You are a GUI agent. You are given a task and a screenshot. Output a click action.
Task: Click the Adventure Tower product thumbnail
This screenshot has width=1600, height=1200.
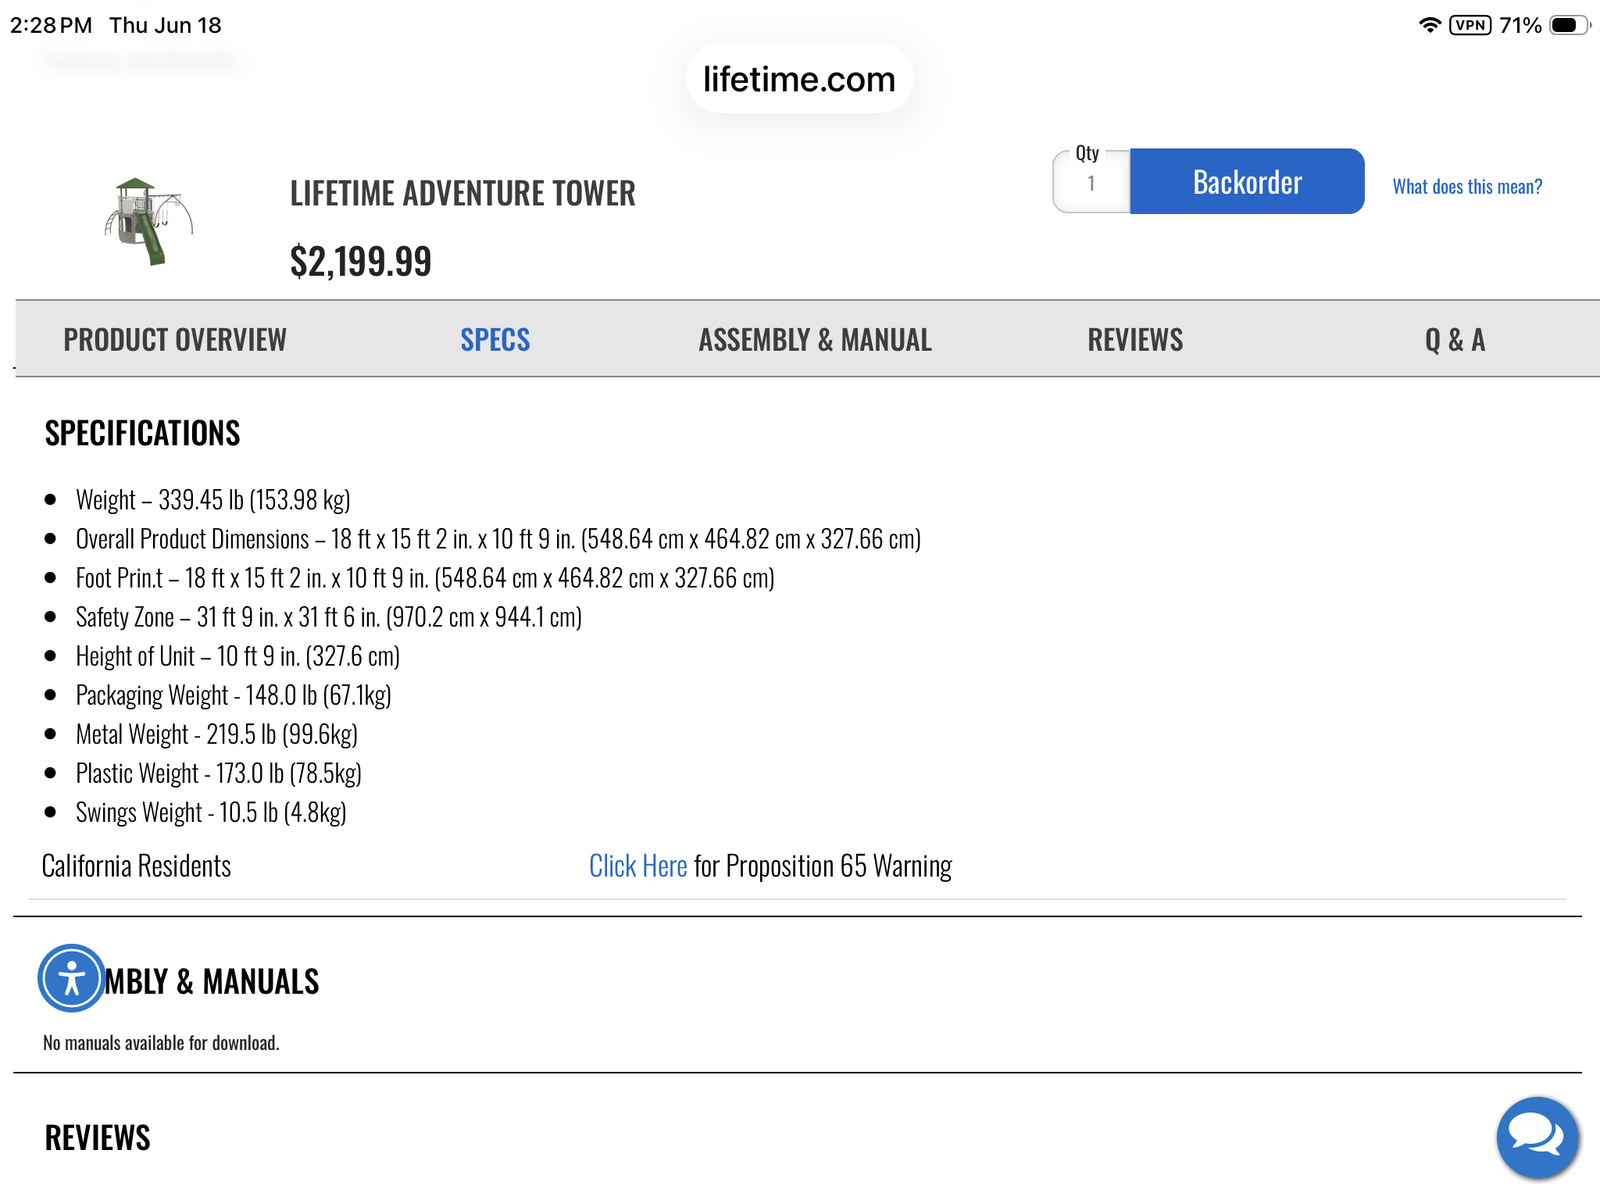[147, 222]
